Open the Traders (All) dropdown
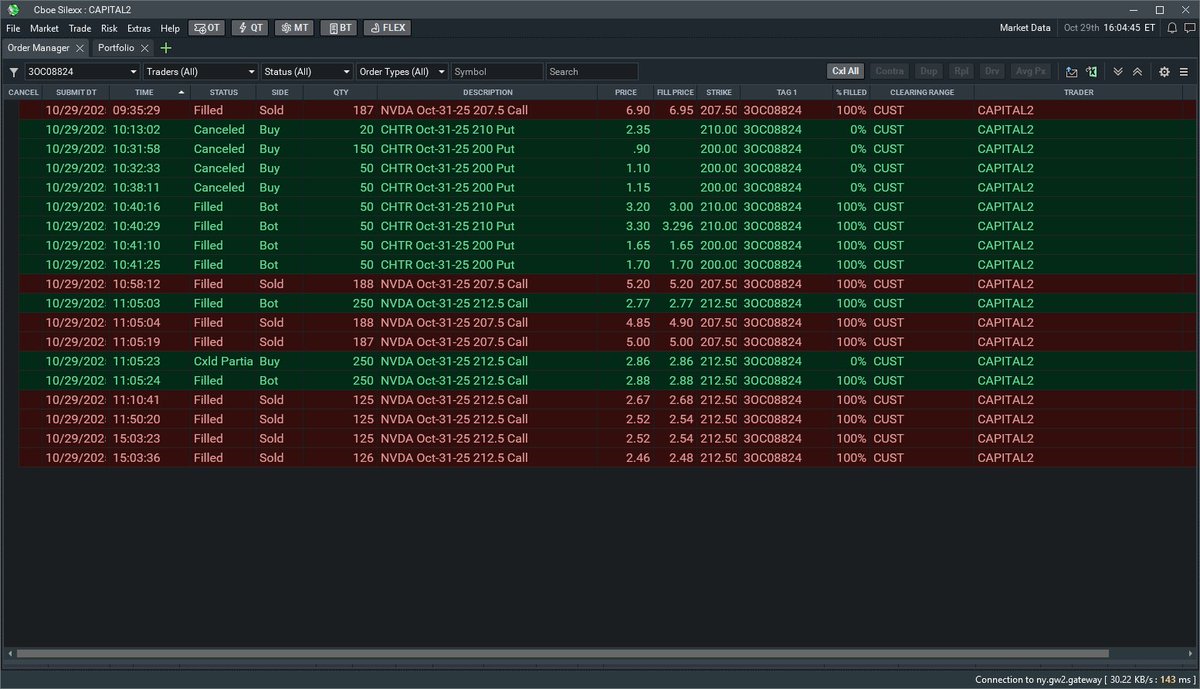Screen dimensions: 1200x689 click(200, 72)
